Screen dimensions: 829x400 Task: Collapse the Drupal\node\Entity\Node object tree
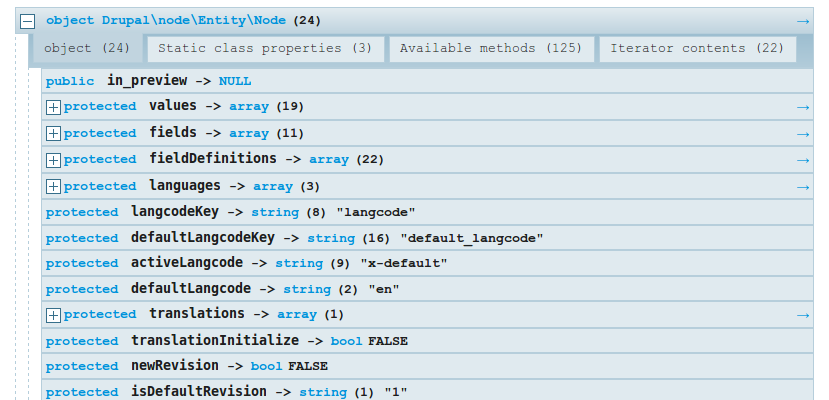point(27,22)
